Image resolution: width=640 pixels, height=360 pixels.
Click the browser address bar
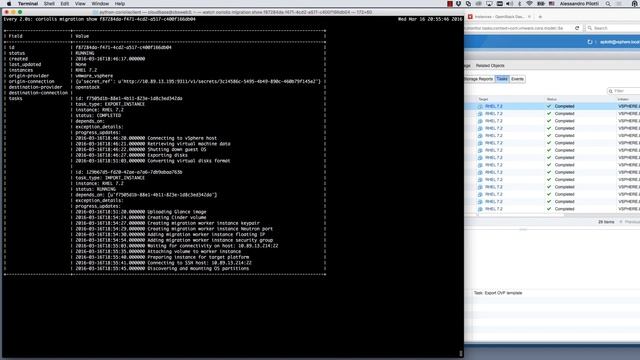click(518, 28)
